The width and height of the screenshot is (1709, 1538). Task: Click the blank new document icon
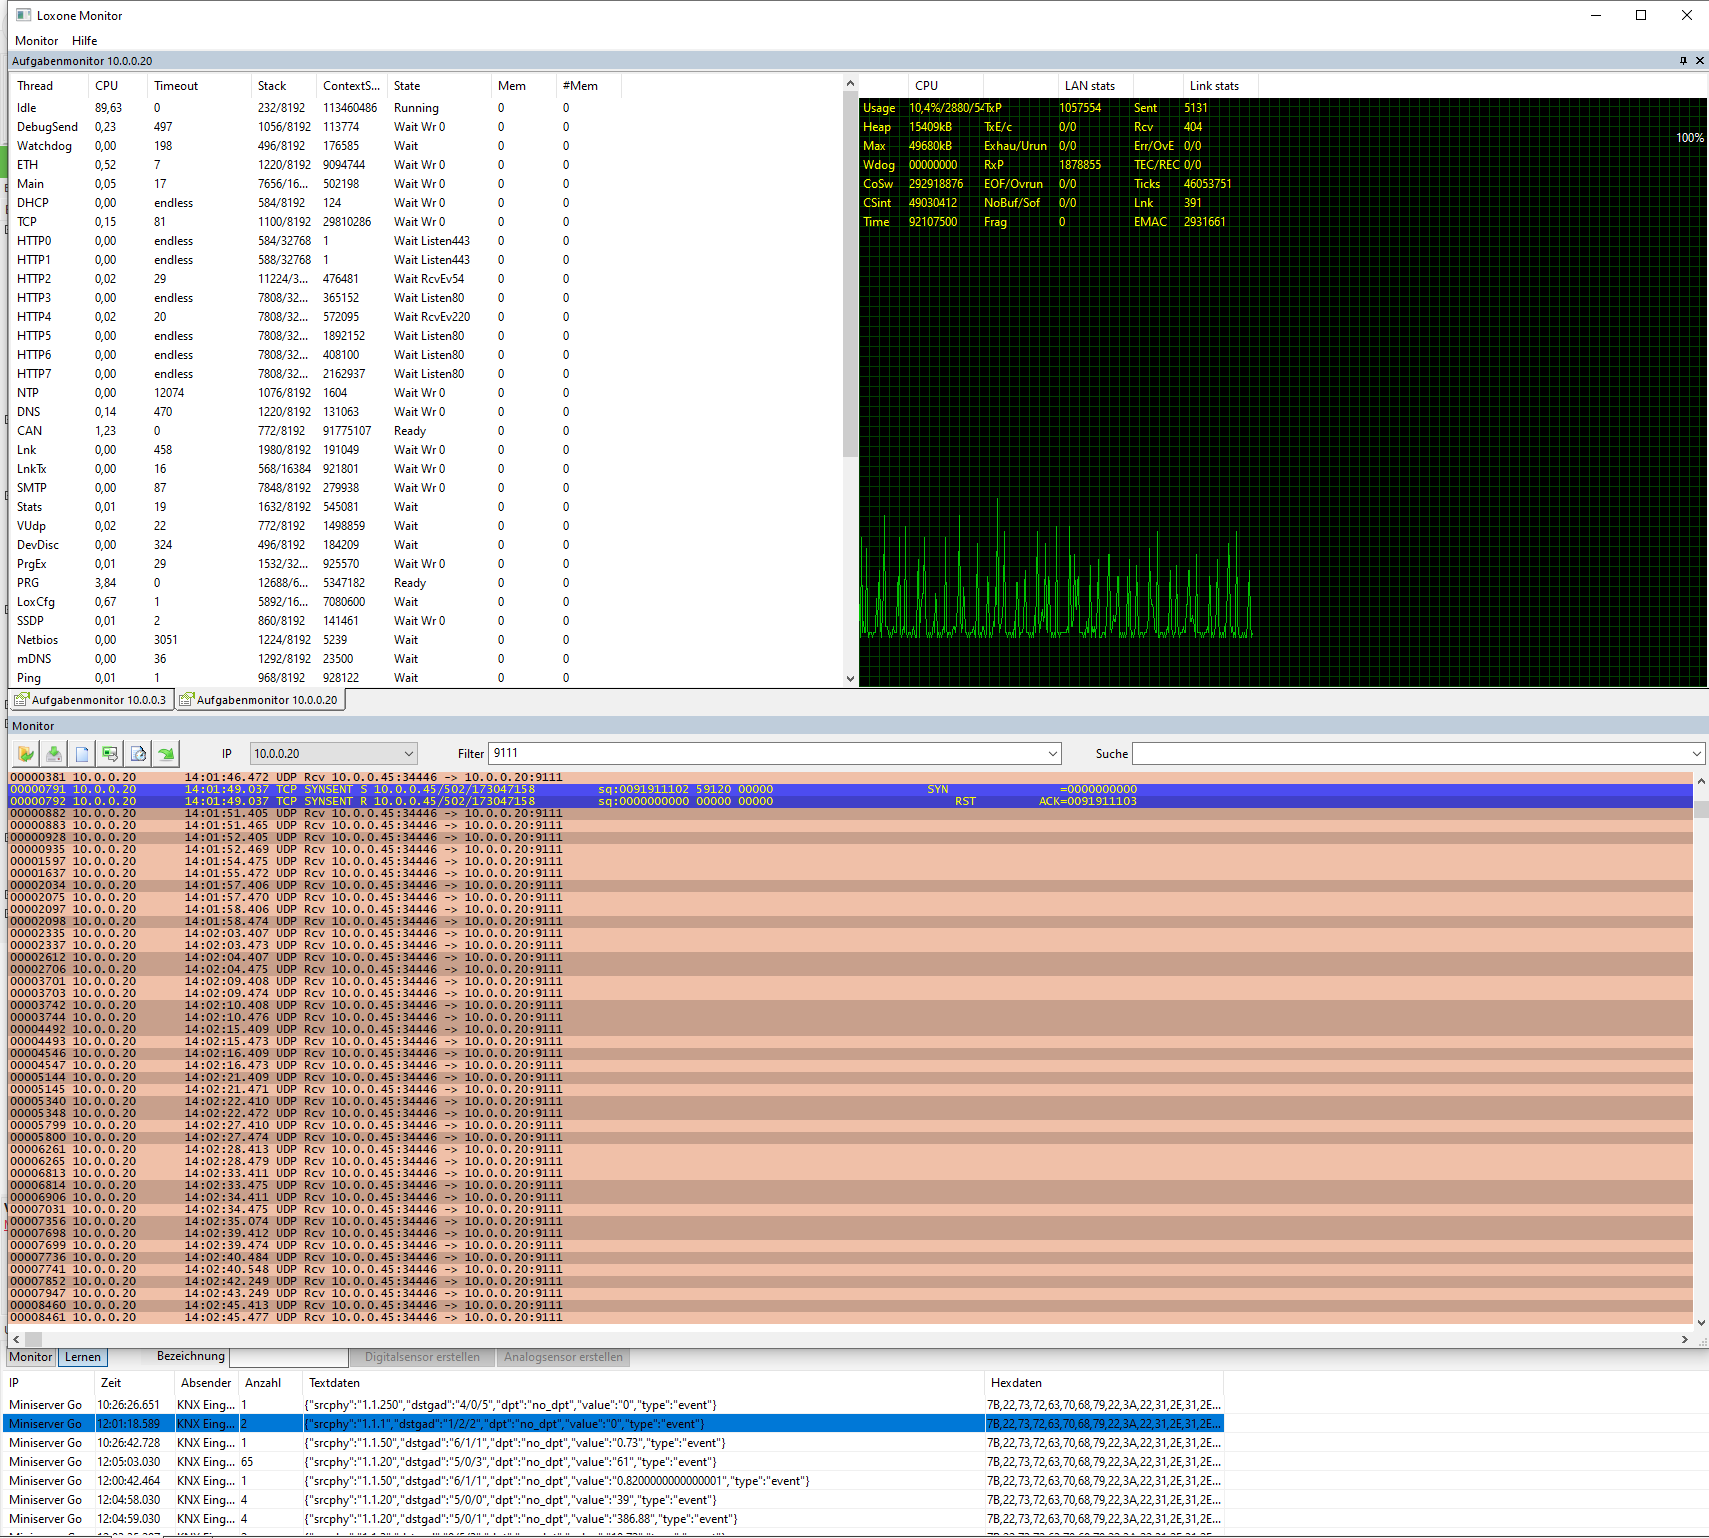point(82,754)
